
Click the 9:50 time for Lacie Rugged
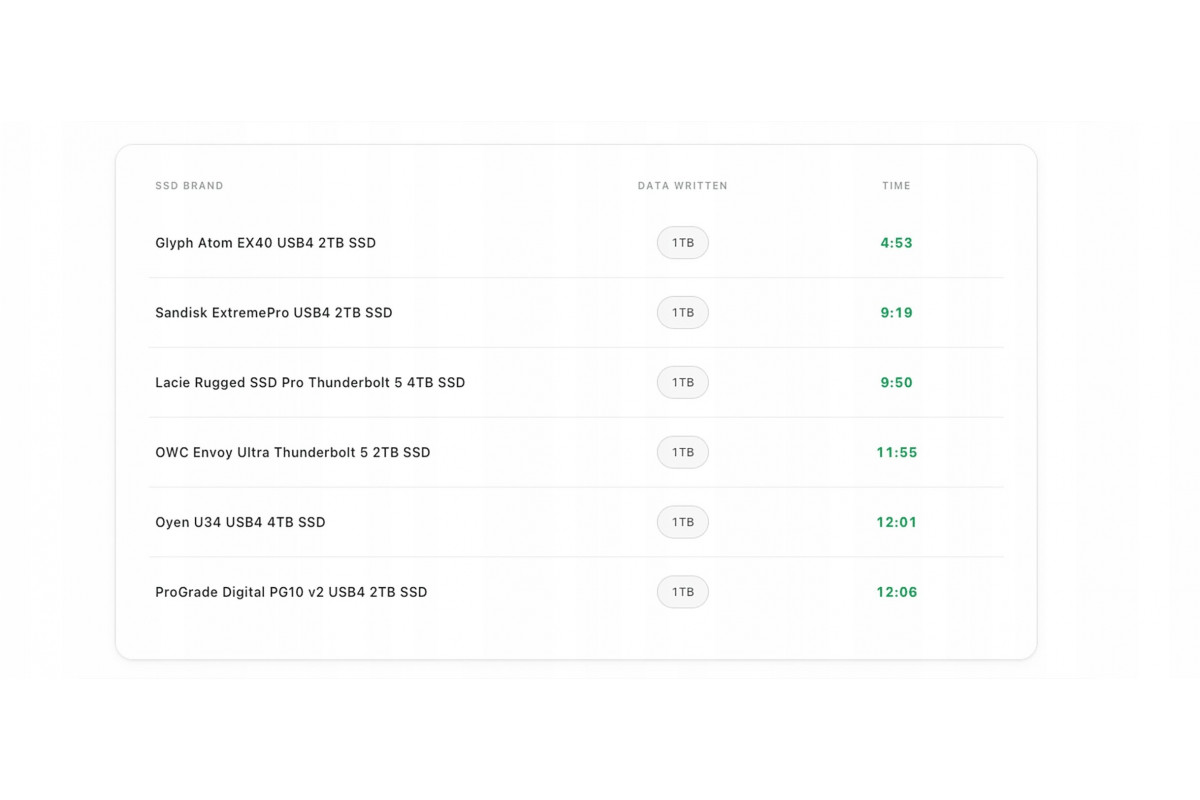[x=896, y=383]
